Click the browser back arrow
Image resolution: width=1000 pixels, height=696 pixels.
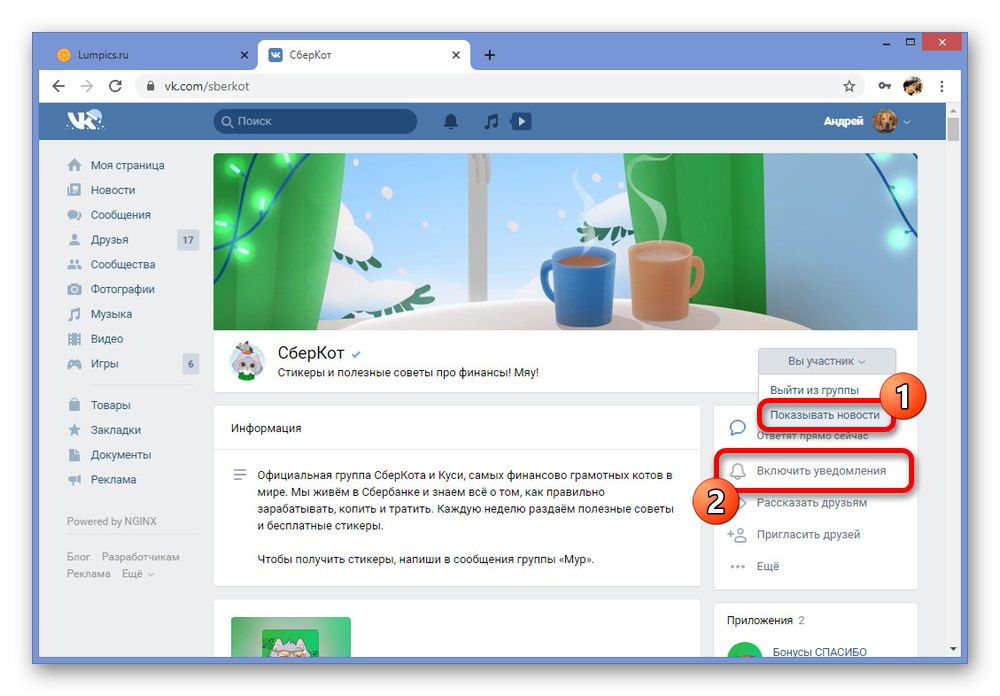pyautogui.click(x=59, y=86)
